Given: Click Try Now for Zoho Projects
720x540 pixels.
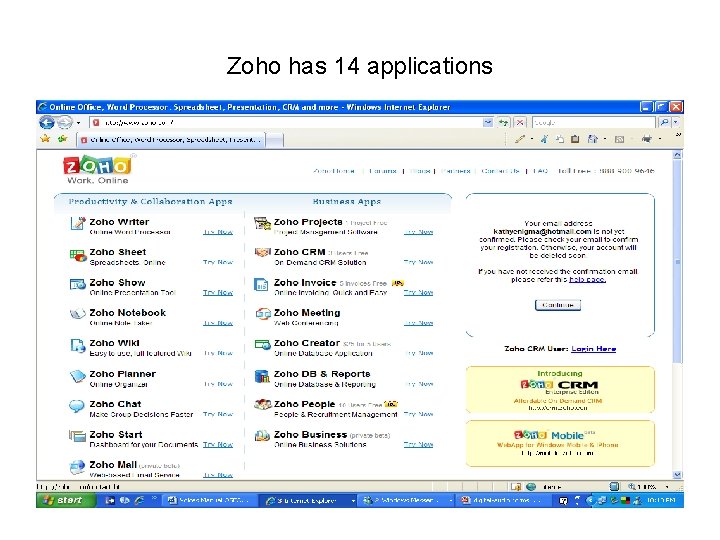Looking at the screenshot, I should pyautogui.click(x=418, y=232).
